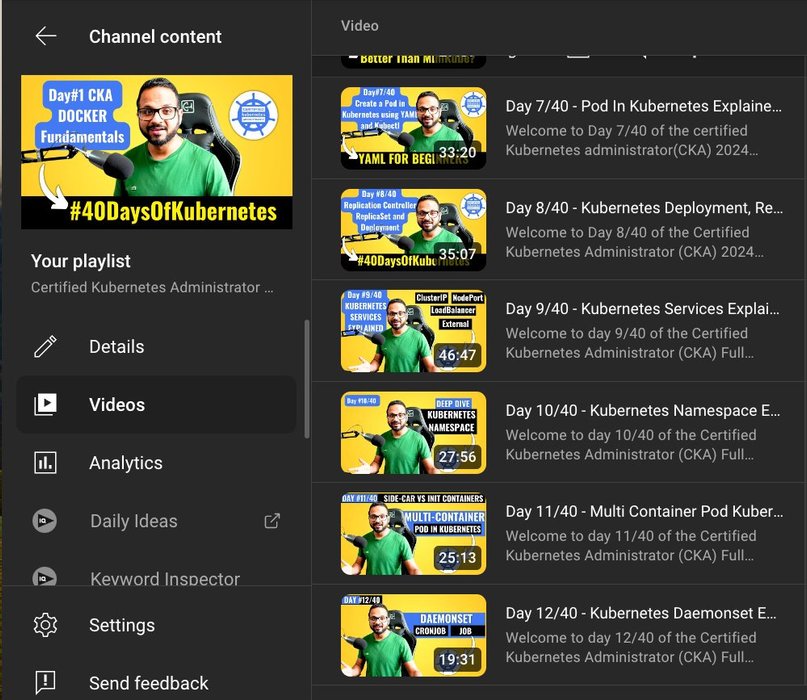Open the Day 7/40 Pod In Kubernetes video title

click(x=643, y=106)
